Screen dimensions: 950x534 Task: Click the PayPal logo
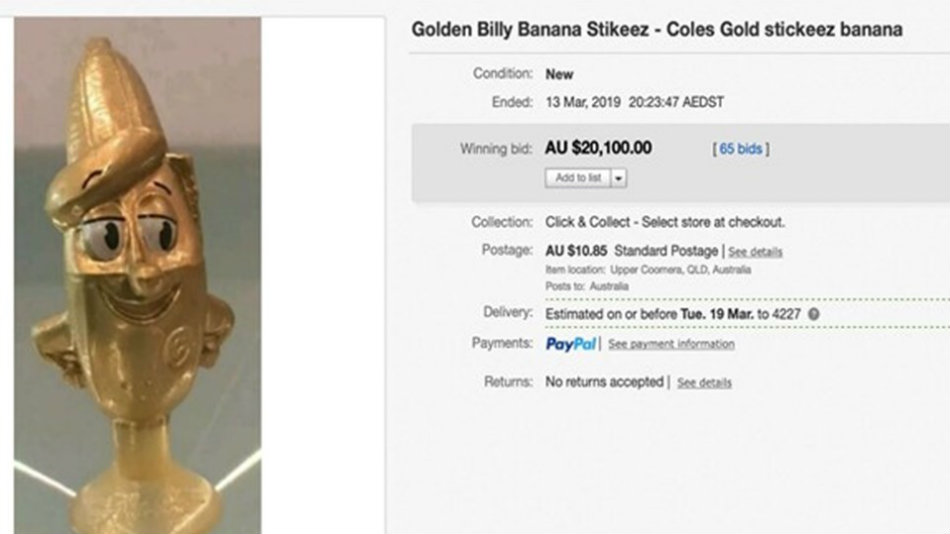pos(571,344)
